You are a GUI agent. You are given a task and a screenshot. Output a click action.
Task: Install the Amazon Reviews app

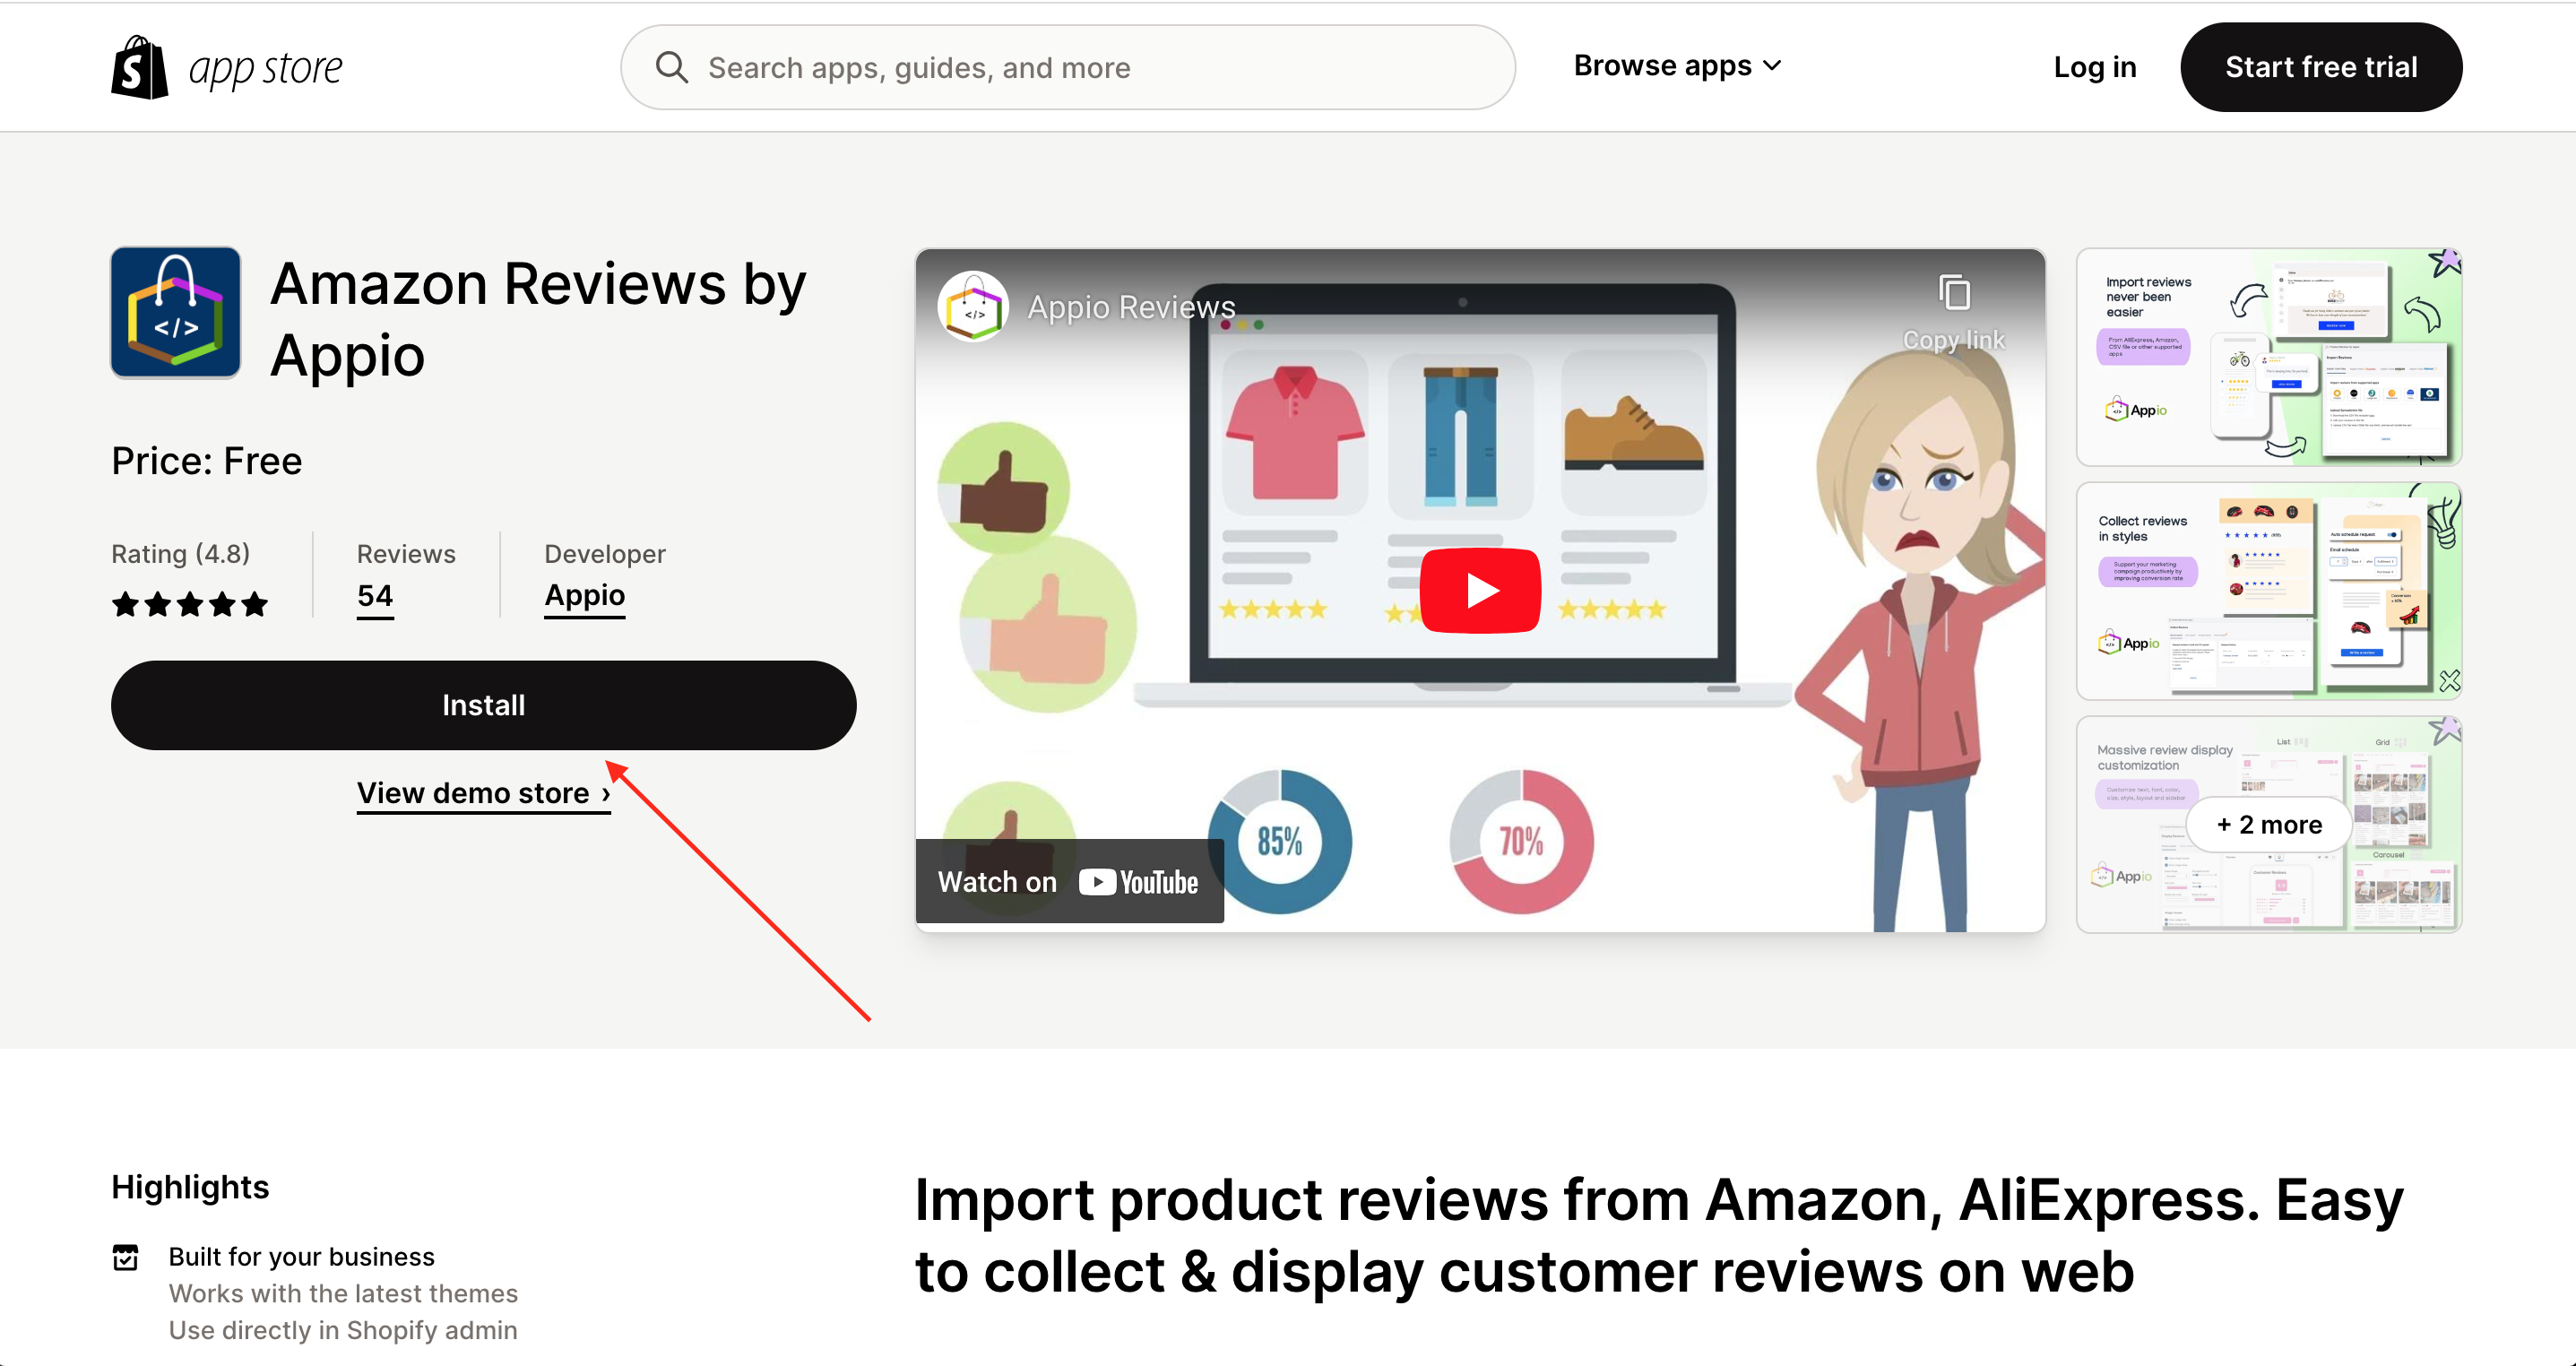(483, 705)
